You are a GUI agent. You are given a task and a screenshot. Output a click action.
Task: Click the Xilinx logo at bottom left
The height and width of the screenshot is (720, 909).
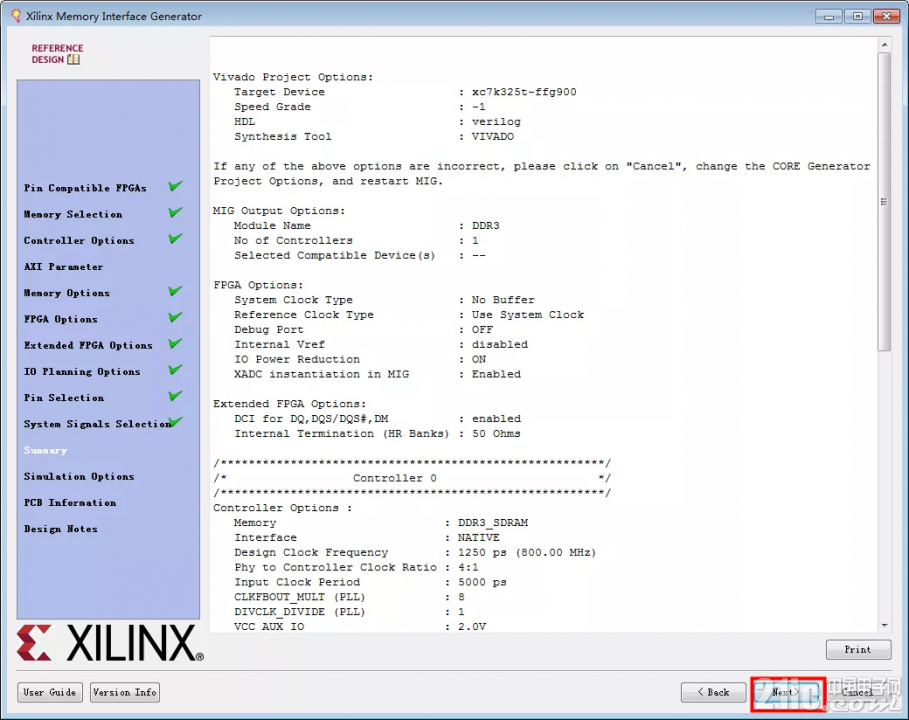pos(110,643)
